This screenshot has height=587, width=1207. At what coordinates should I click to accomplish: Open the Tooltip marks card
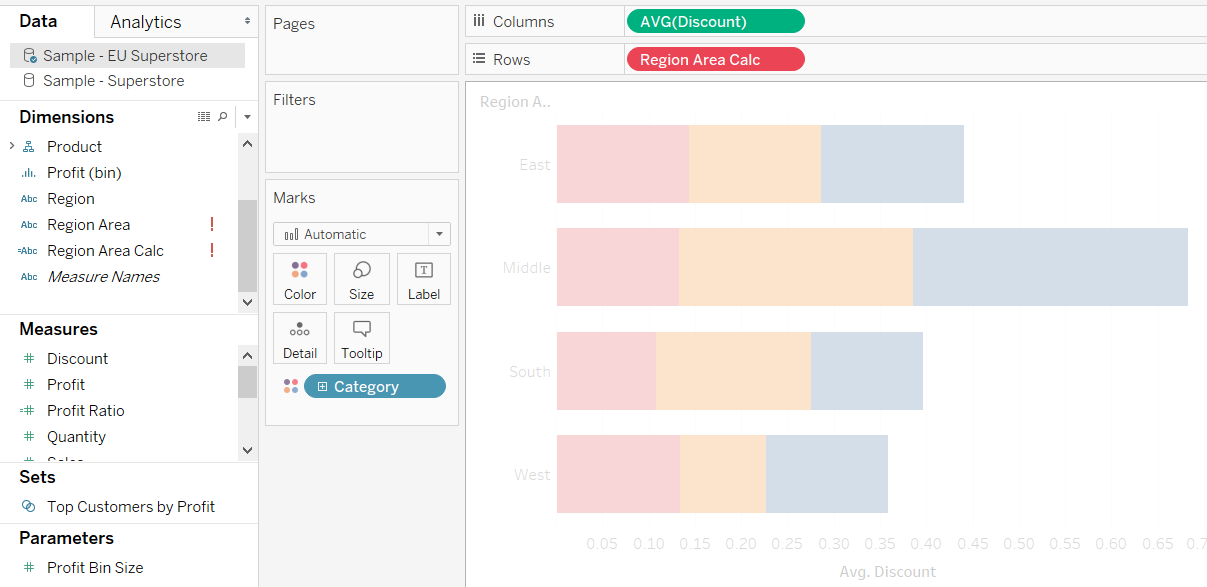tap(361, 338)
